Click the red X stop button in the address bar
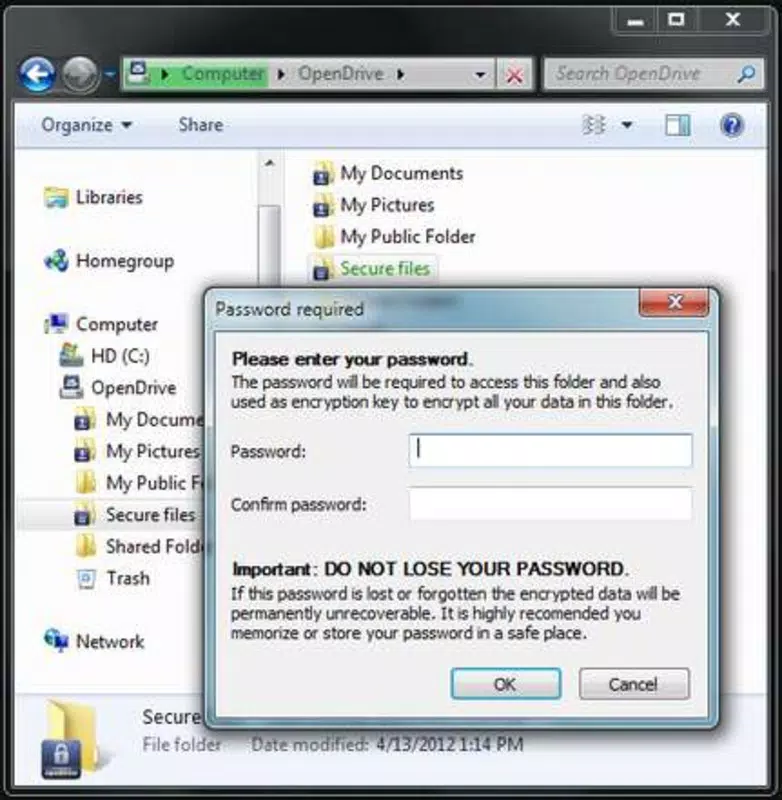 [514, 75]
